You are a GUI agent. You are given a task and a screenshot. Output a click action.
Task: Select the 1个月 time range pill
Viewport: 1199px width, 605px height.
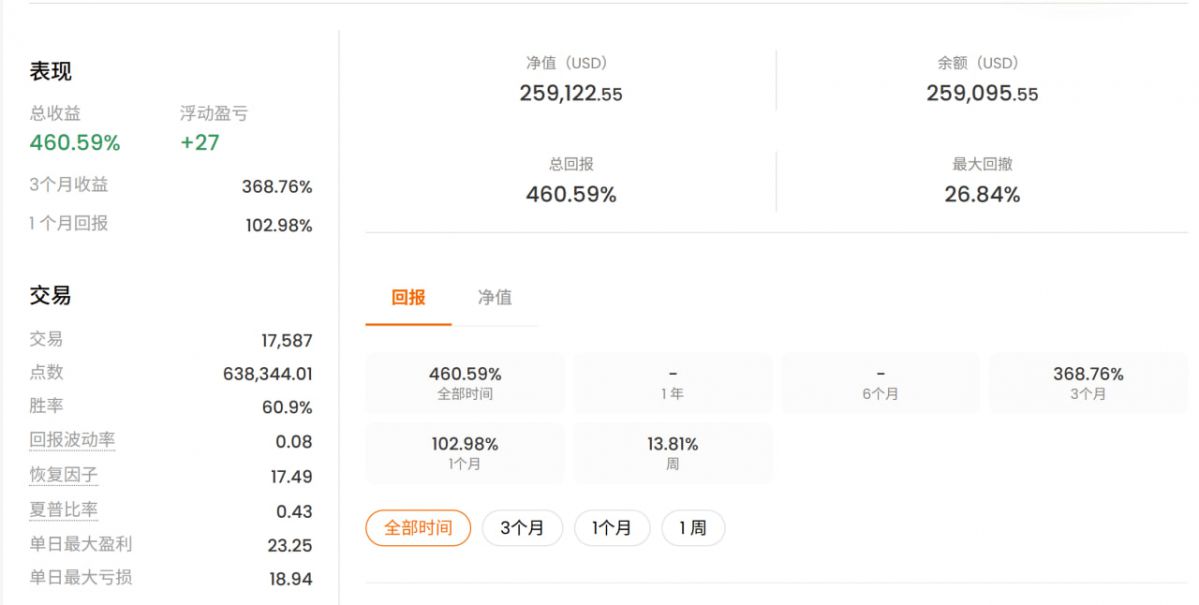point(612,528)
